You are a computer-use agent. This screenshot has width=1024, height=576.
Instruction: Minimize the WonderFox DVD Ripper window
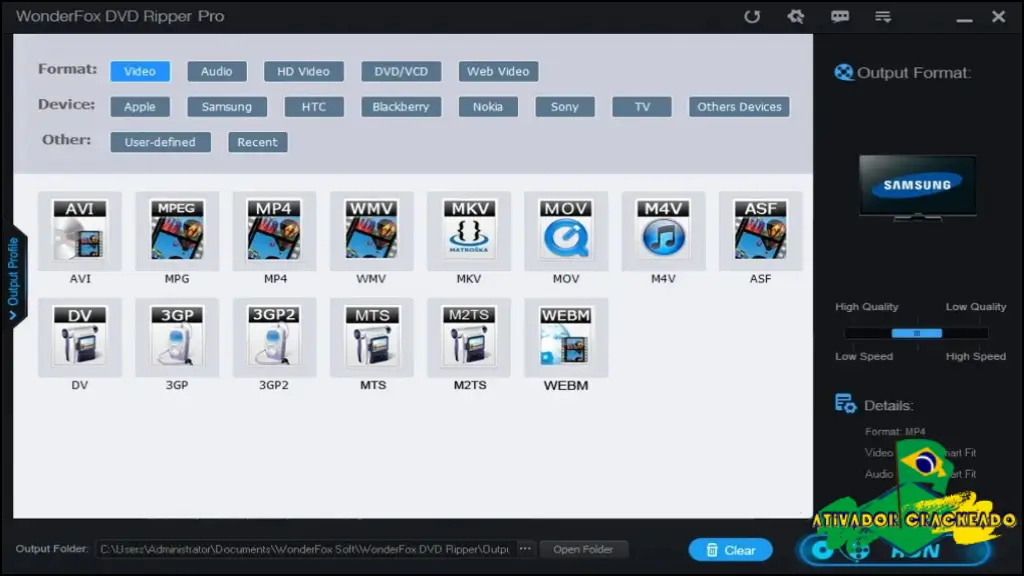[965, 18]
